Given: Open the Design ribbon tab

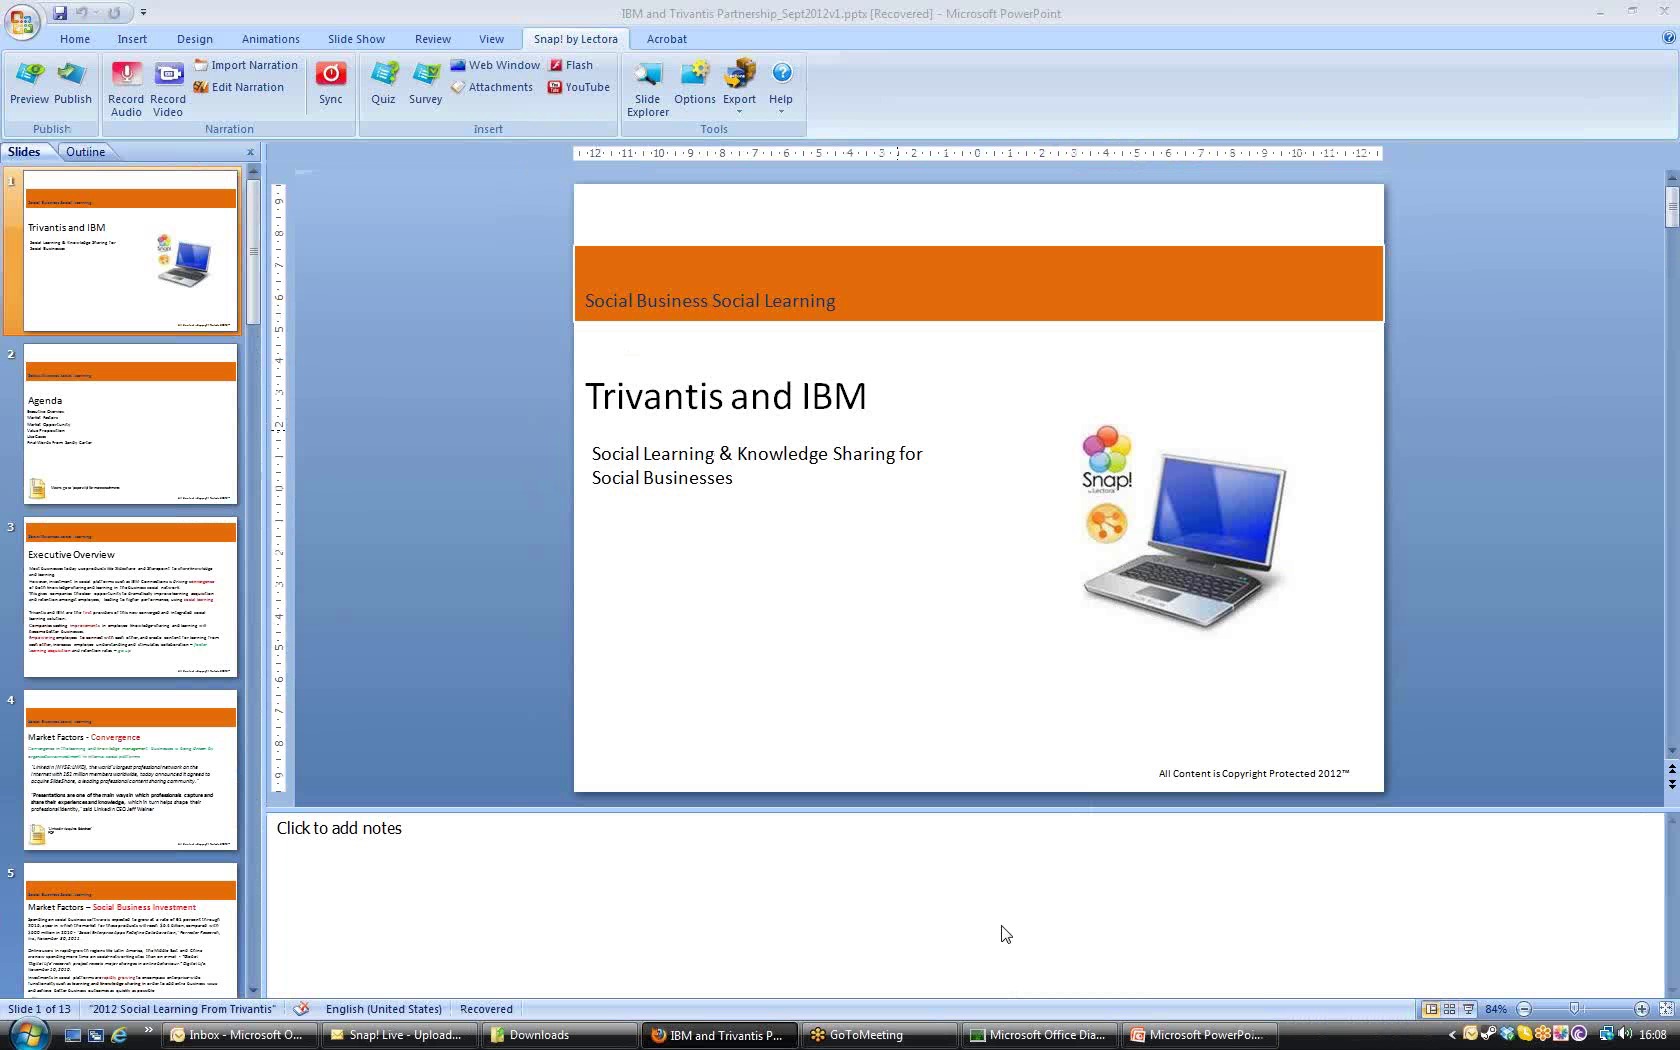Looking at the screenshot, I should tap(195, 39).
